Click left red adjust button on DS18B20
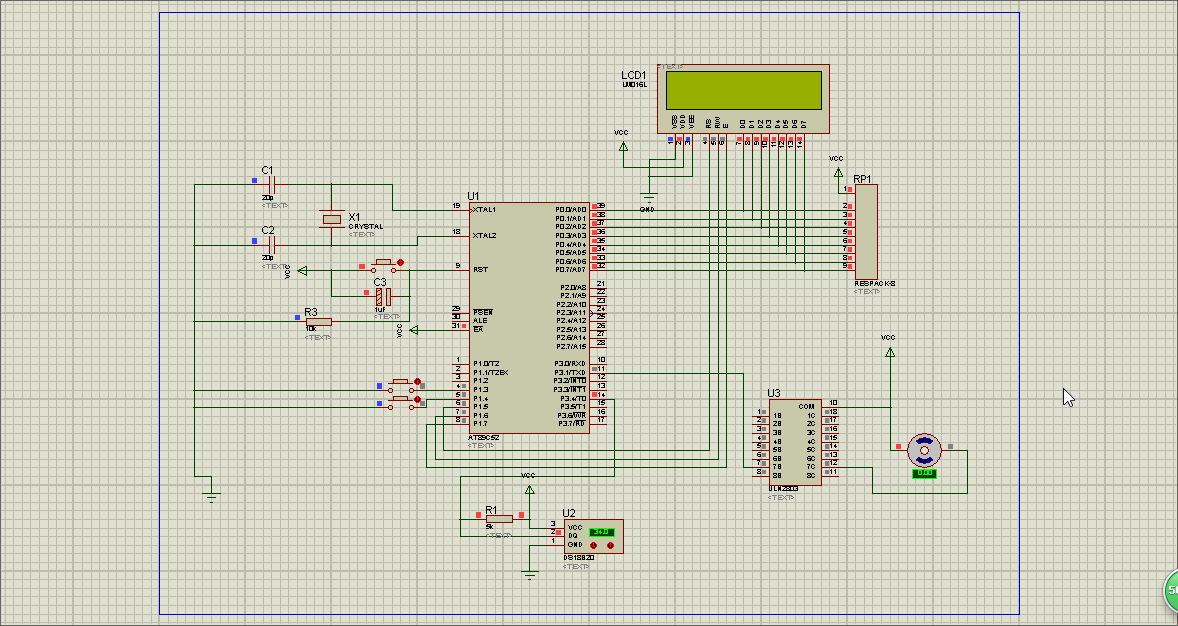This screenshot has width=1178, height=626. click(594, 546)
